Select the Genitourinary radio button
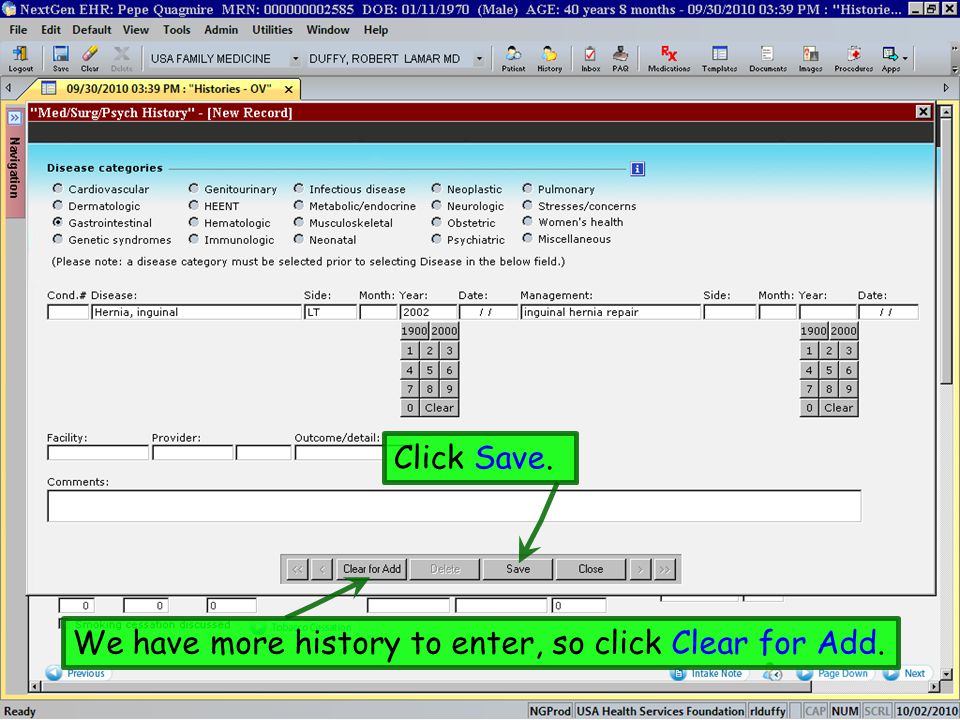 pyautogui.click(x=193, y=189)
